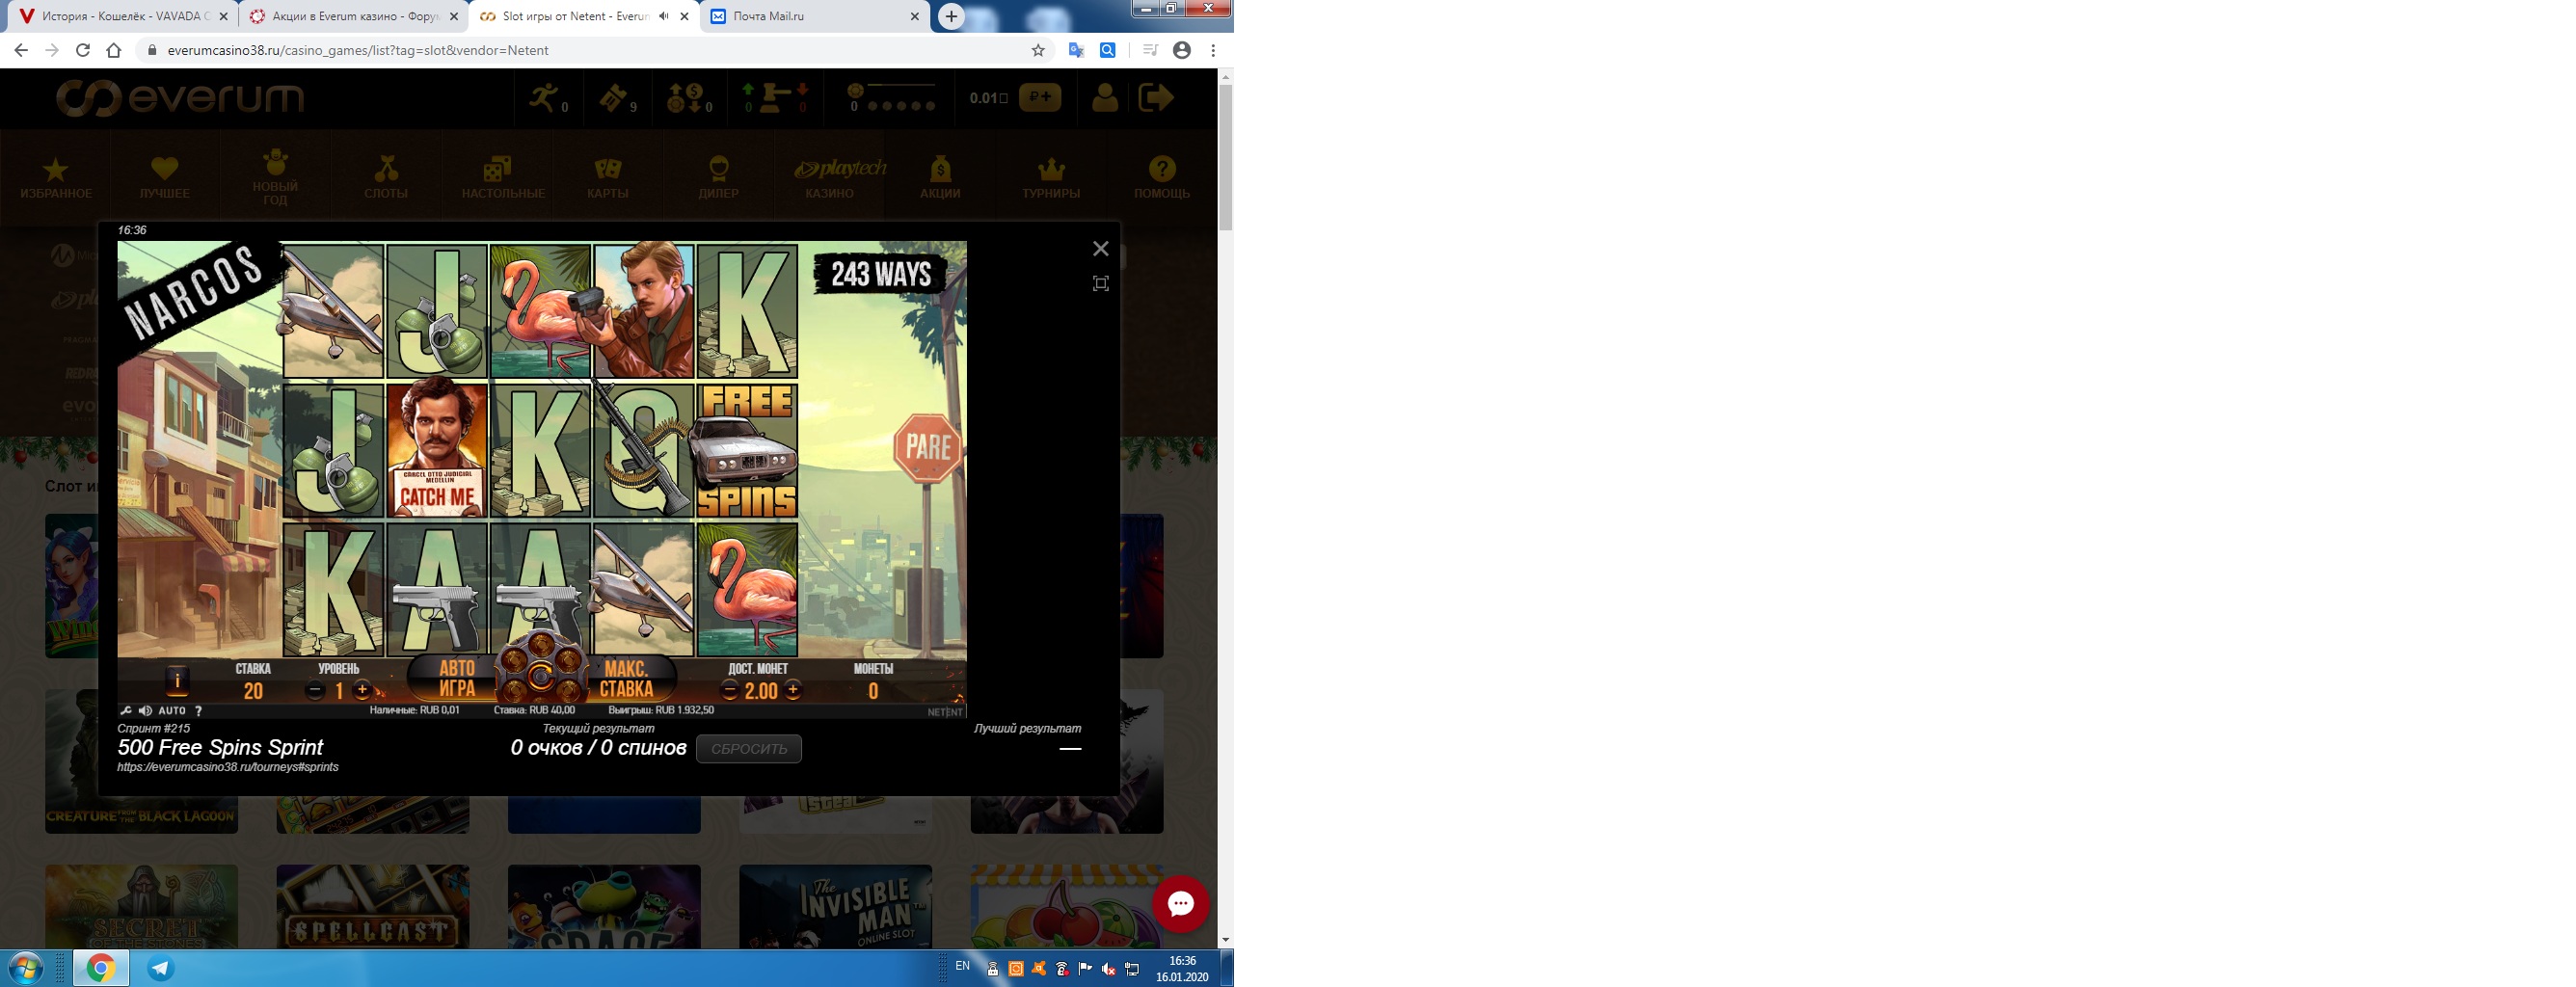Switch to the VAVADA История tab

click(125, 16)
